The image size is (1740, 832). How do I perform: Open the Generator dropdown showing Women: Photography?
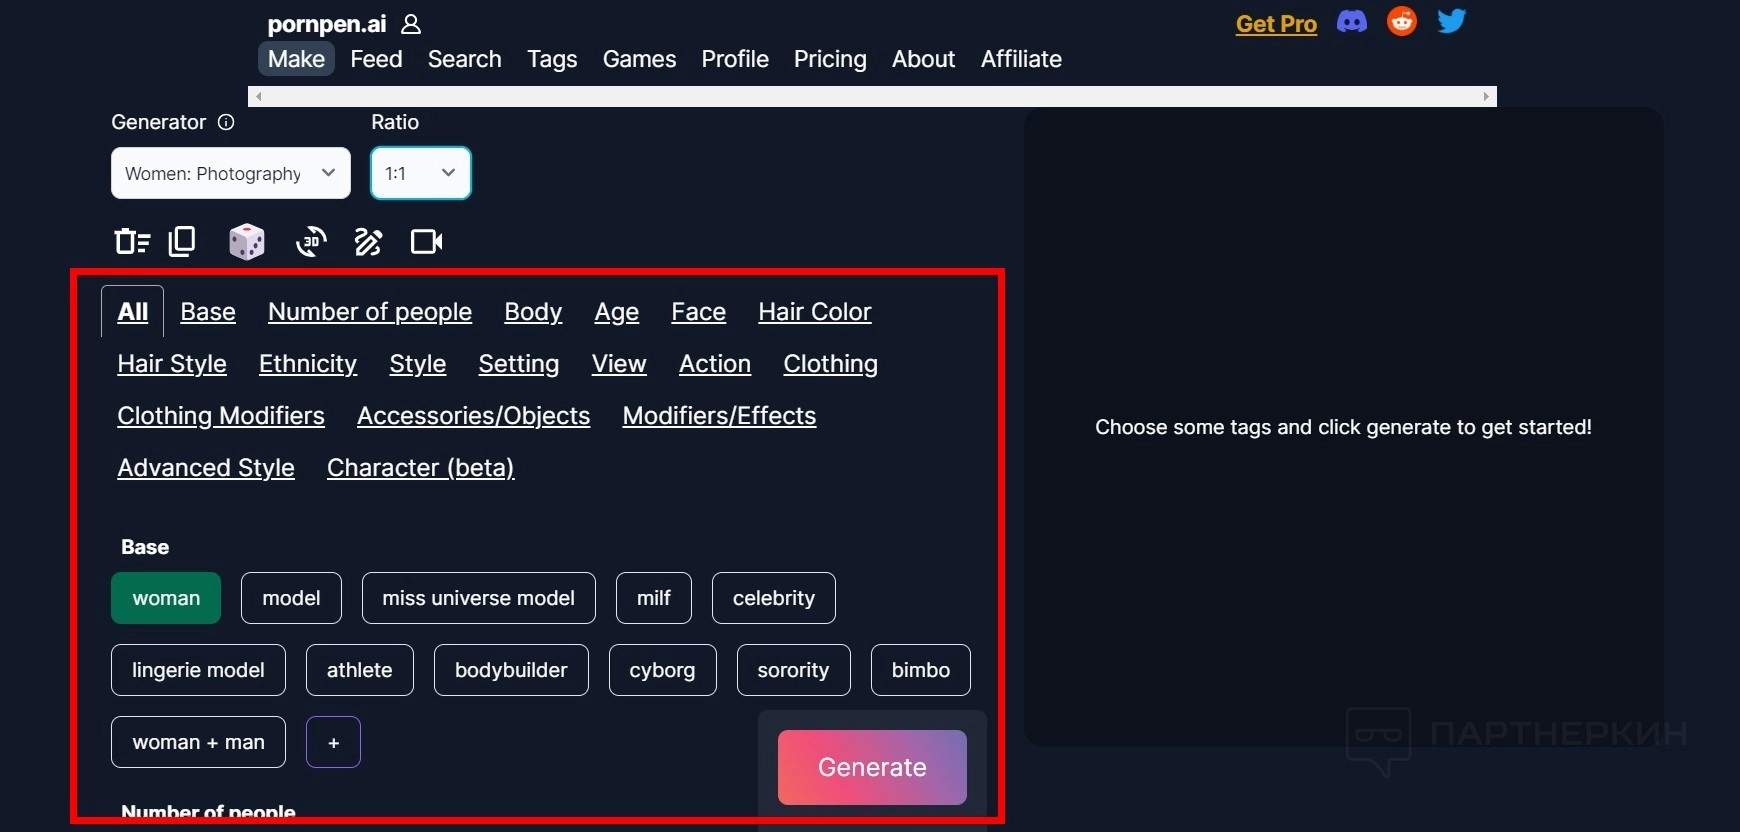pos(231,173)
